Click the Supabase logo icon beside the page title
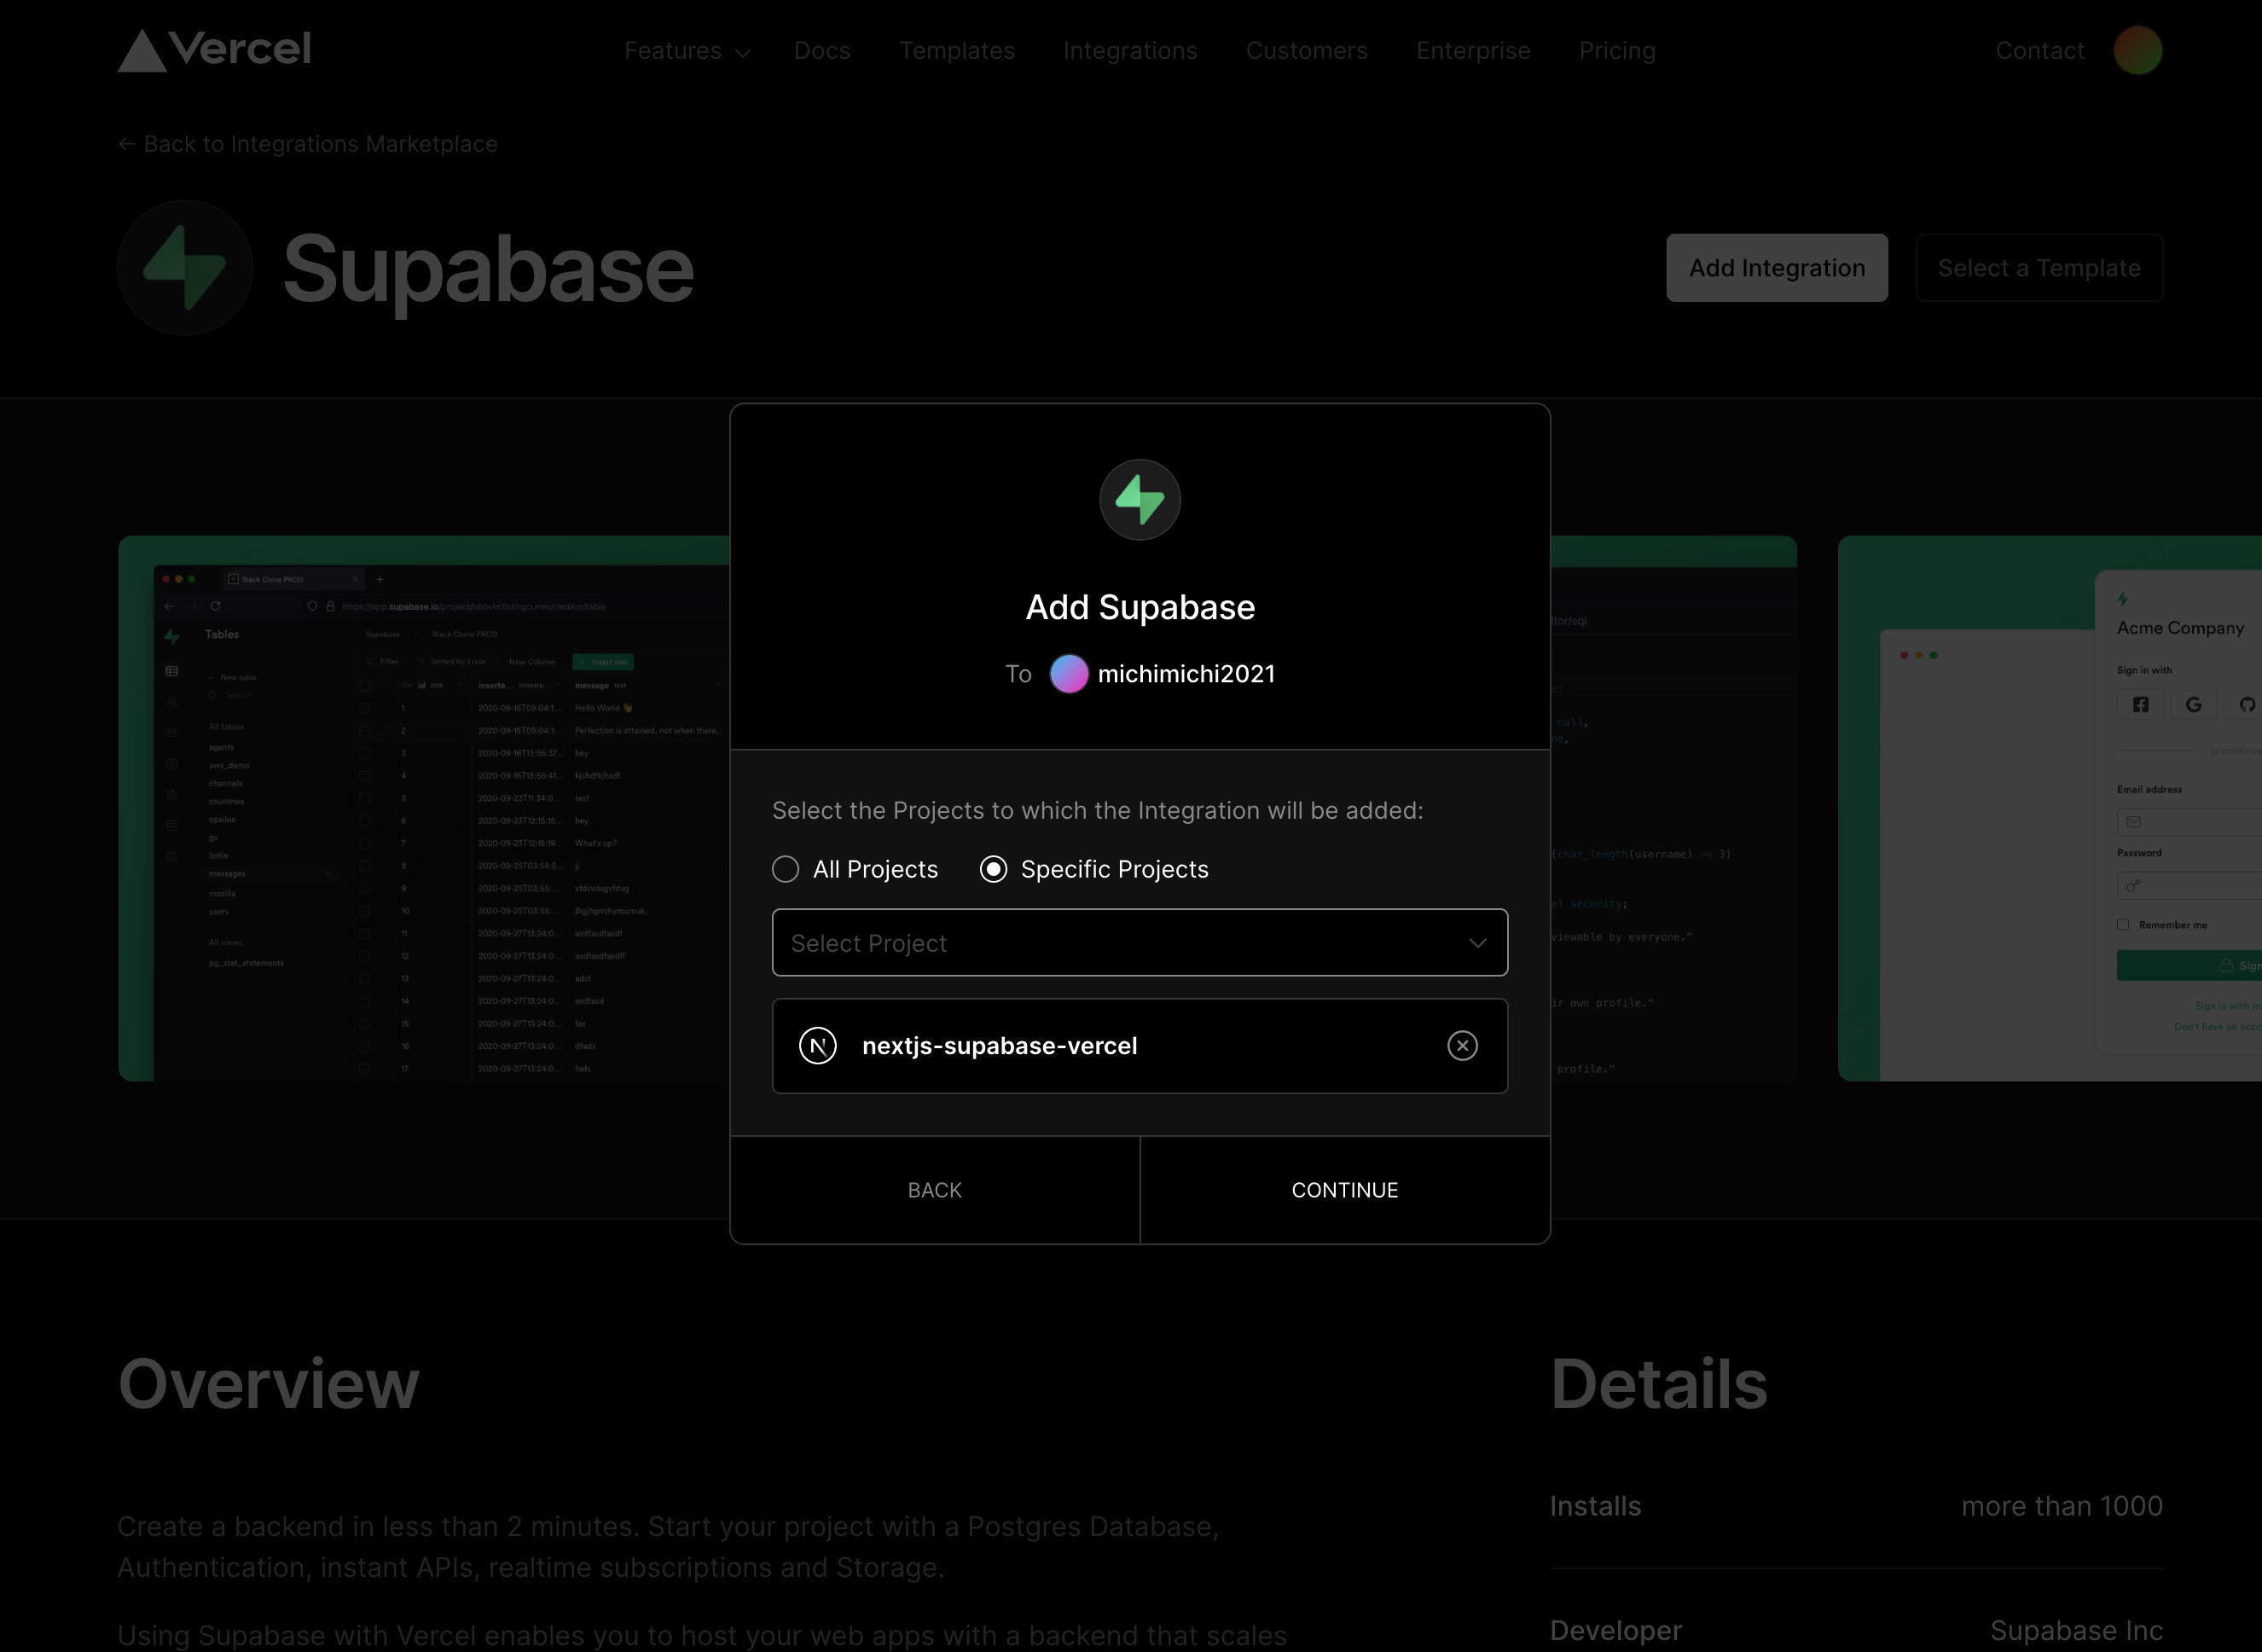 [184, 267]
